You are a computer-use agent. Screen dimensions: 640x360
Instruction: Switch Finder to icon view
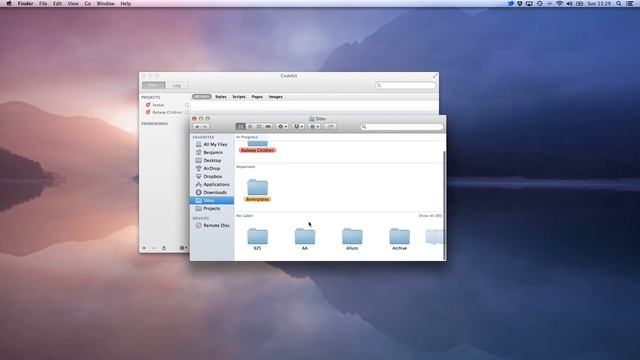(x=240, y=127)
